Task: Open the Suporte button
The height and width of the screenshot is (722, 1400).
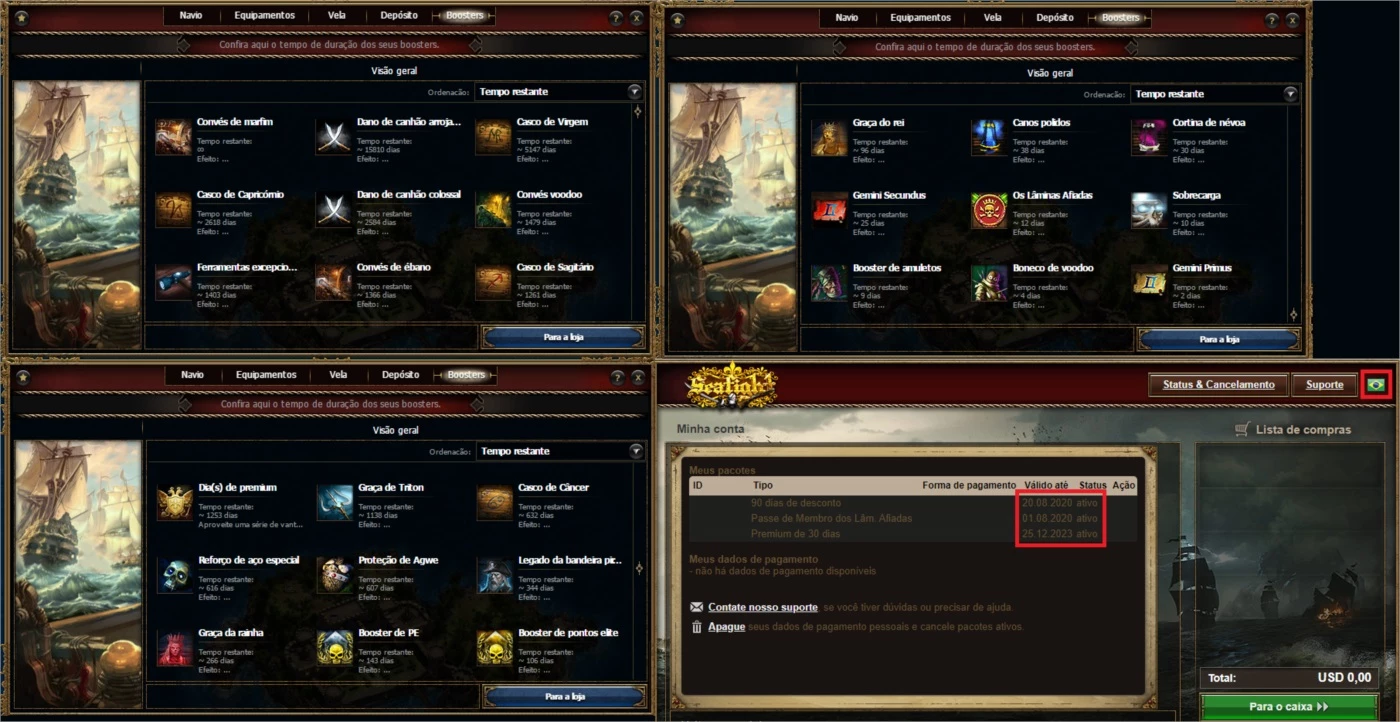Action: pos(1324,385)
